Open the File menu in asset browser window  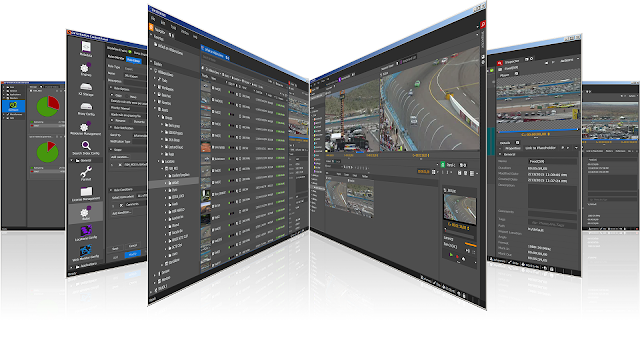(153, 19)
